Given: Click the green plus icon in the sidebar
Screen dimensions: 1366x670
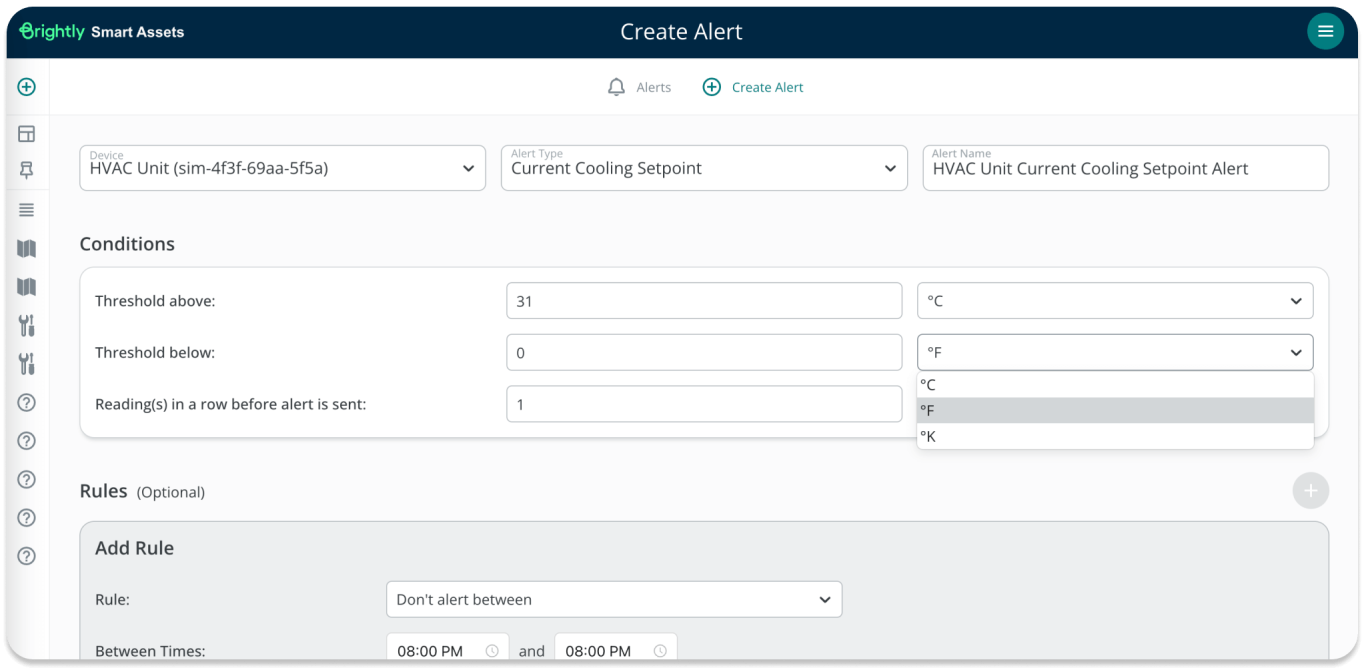Looking at the screenshot, I should click(x=26, y=86).
